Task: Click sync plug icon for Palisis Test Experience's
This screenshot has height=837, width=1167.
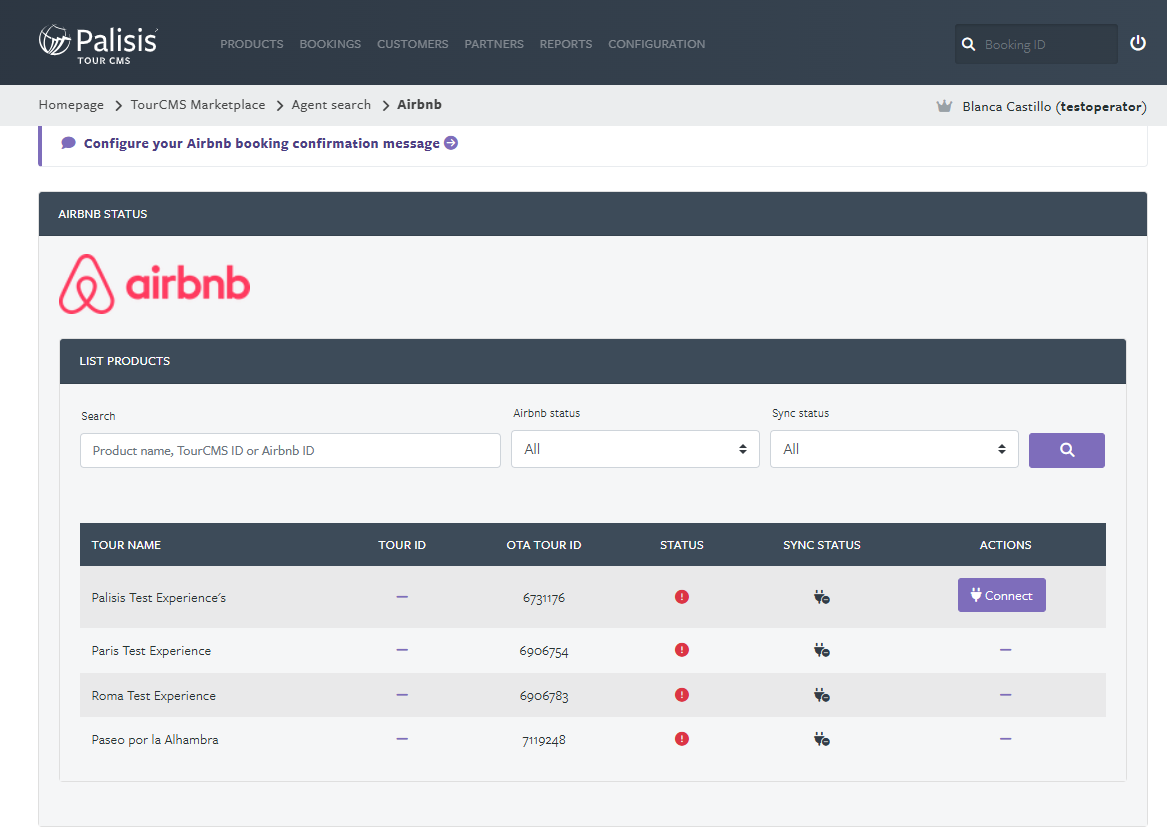Action: pos(822,597)
